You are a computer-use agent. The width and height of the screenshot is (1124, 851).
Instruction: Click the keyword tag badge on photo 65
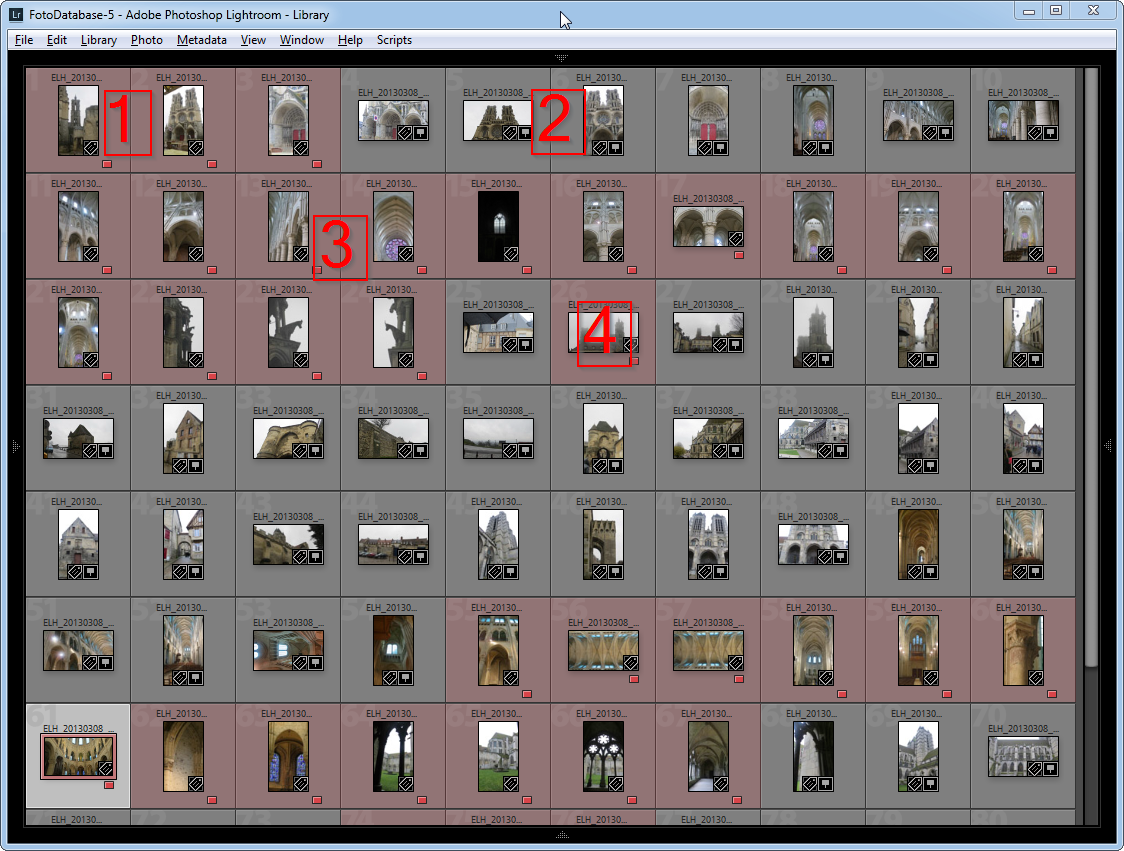pyautogui.click(x=511, y=784)
